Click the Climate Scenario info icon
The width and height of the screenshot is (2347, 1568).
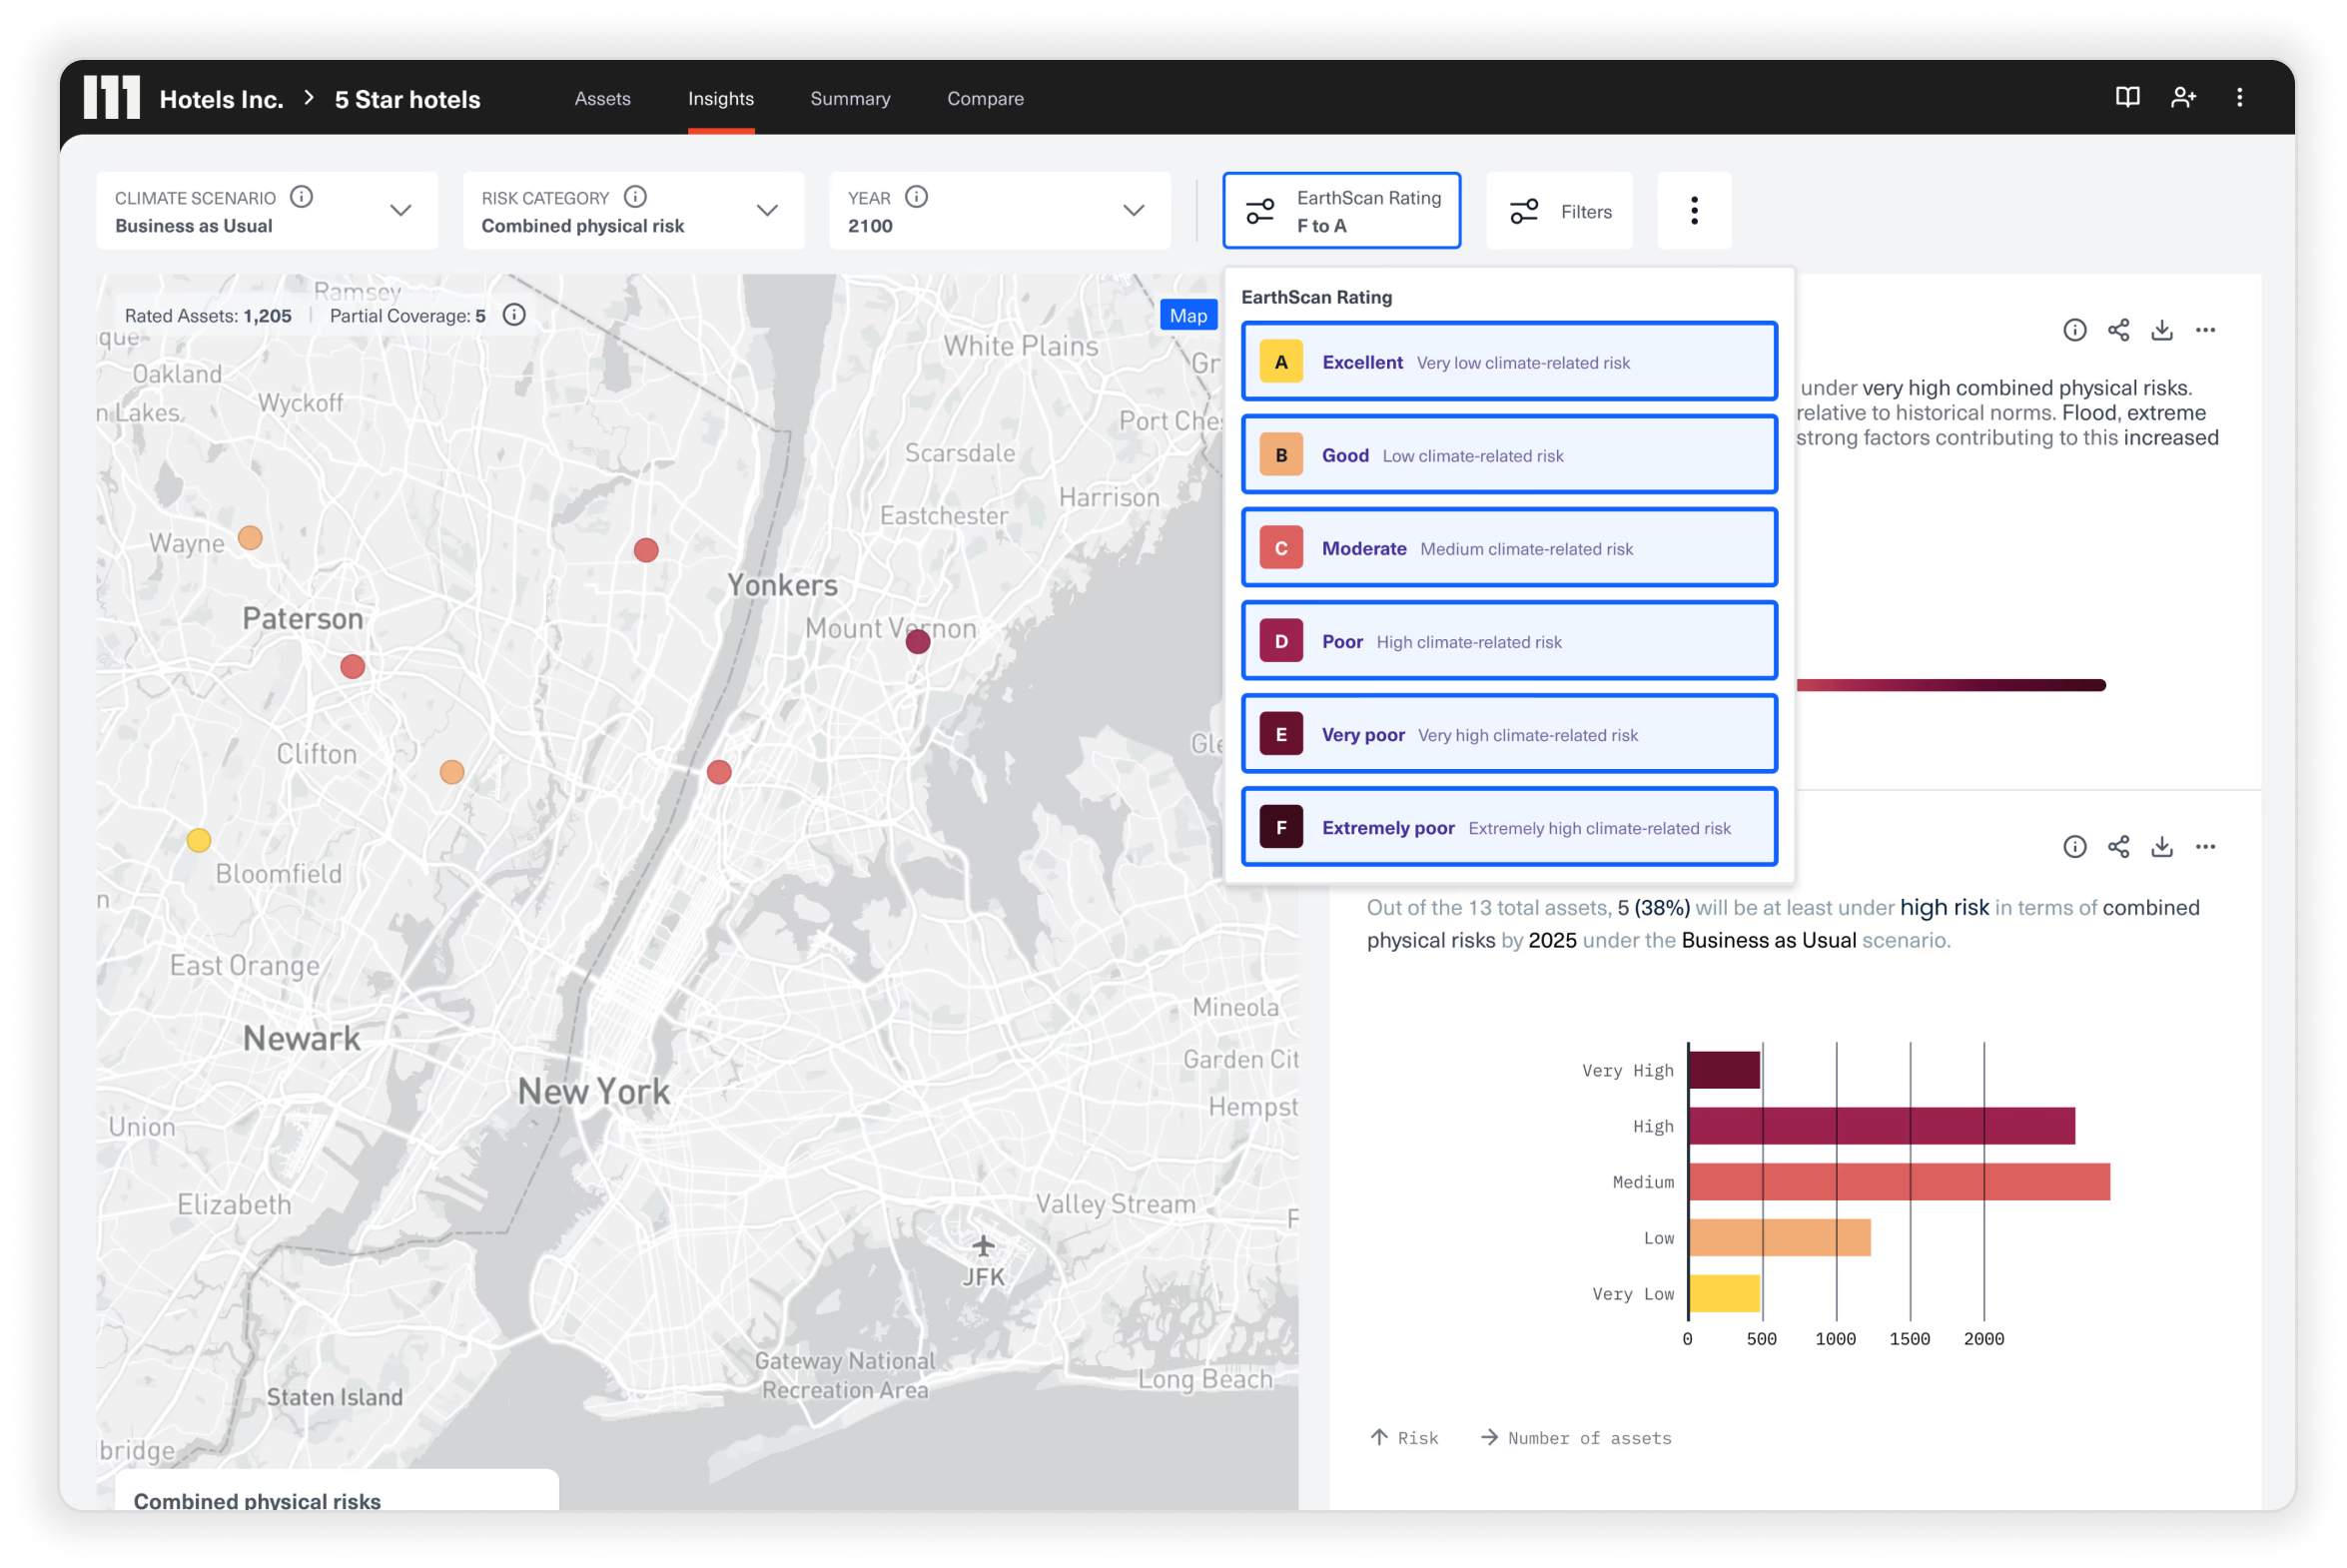coord(301,196)
